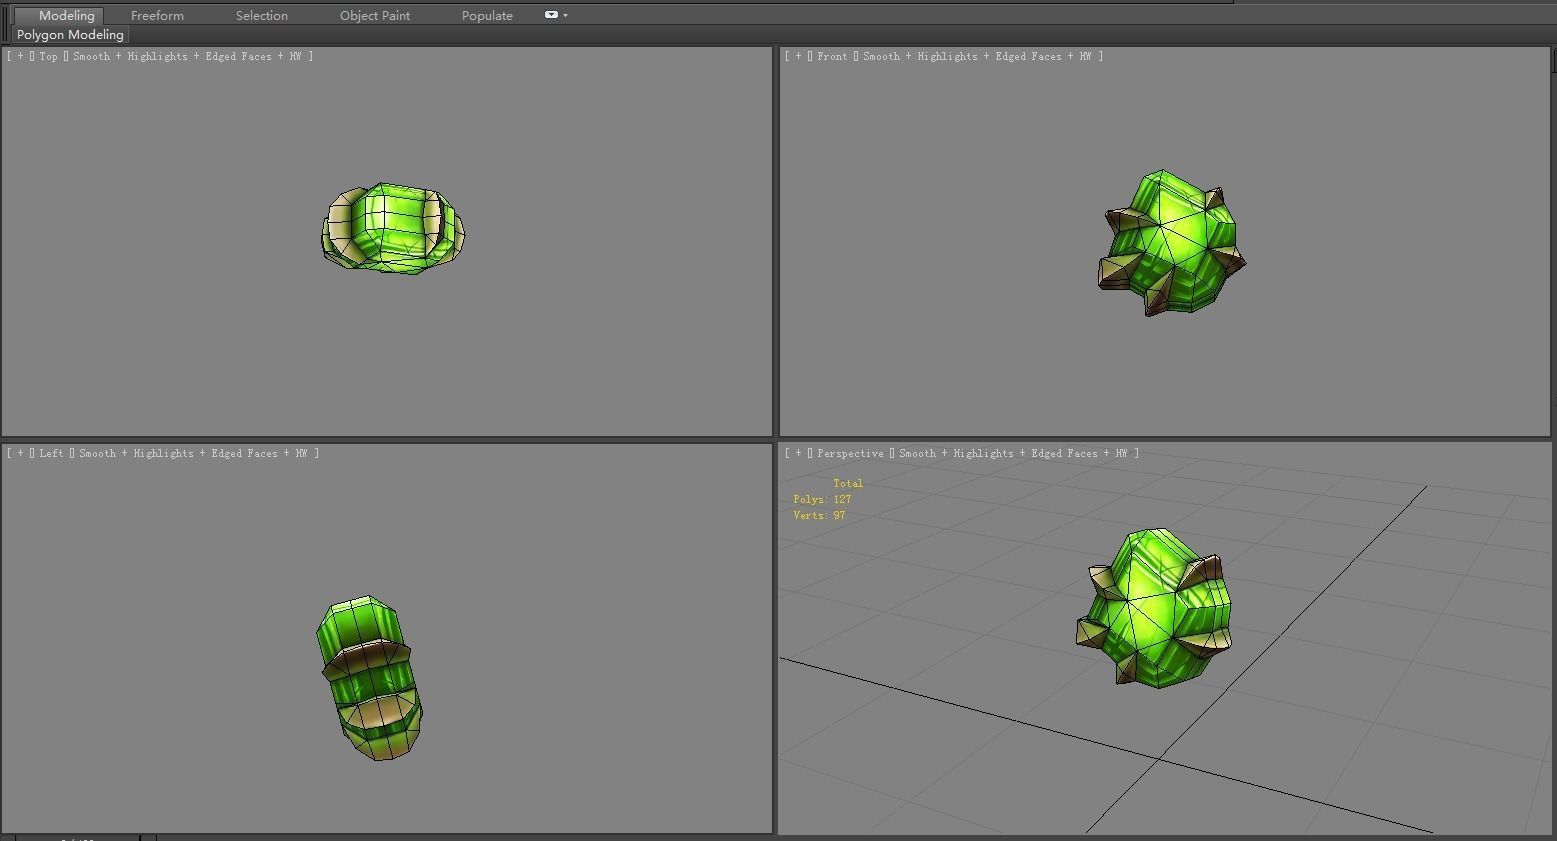Click the 'Total' statistics heading
Viewport: 1557px width, 841px height.
click(x=848, y=483)
